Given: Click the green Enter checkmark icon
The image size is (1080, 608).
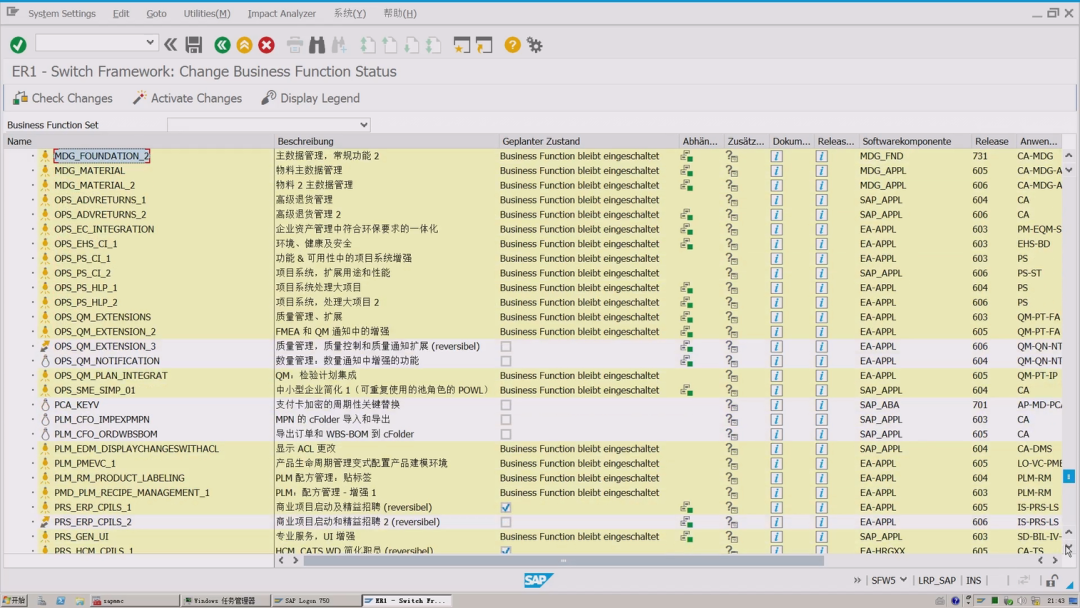Looking at the screenshot, I should [x=19, y=45].
